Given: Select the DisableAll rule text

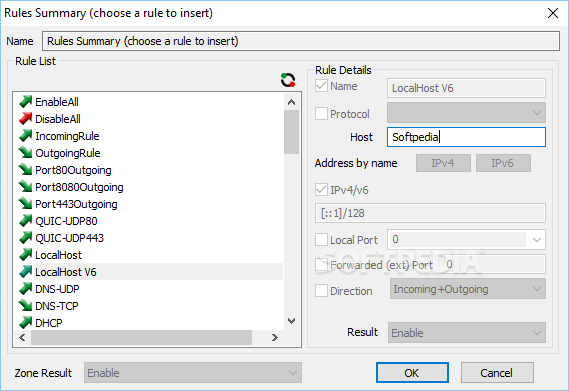Looking at the screenshot, I should (58, 119).
